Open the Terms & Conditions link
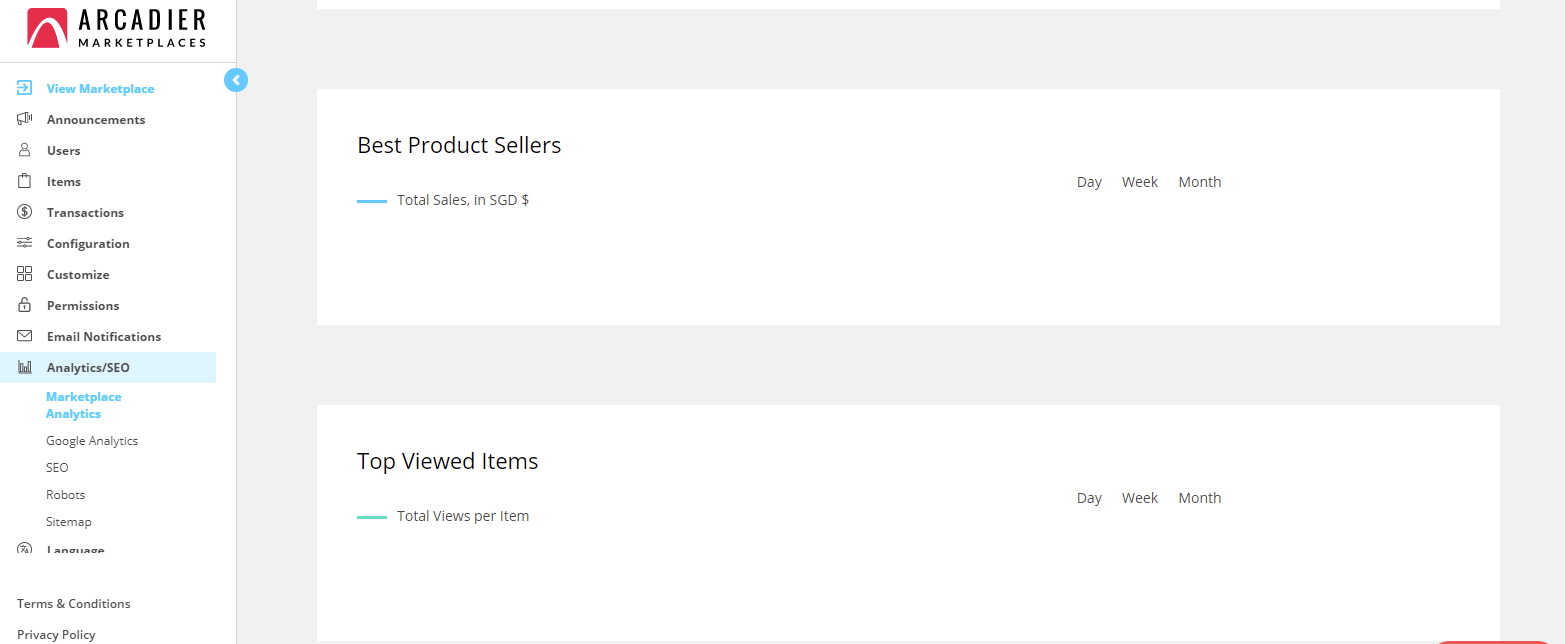This screenshot has width=1565, height=644. (74, 604)
